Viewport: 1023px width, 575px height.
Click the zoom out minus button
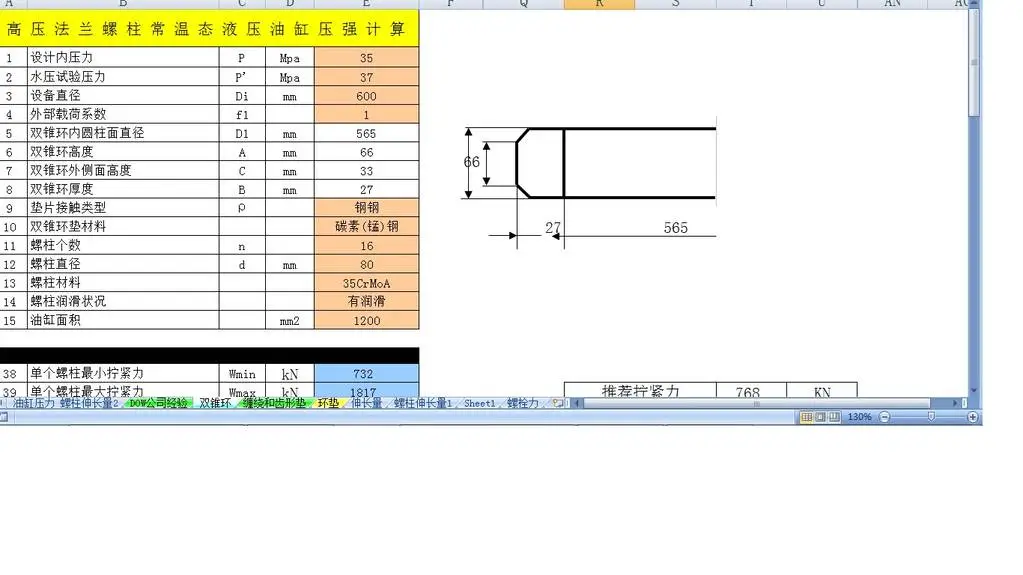click(x=885, y=416)
